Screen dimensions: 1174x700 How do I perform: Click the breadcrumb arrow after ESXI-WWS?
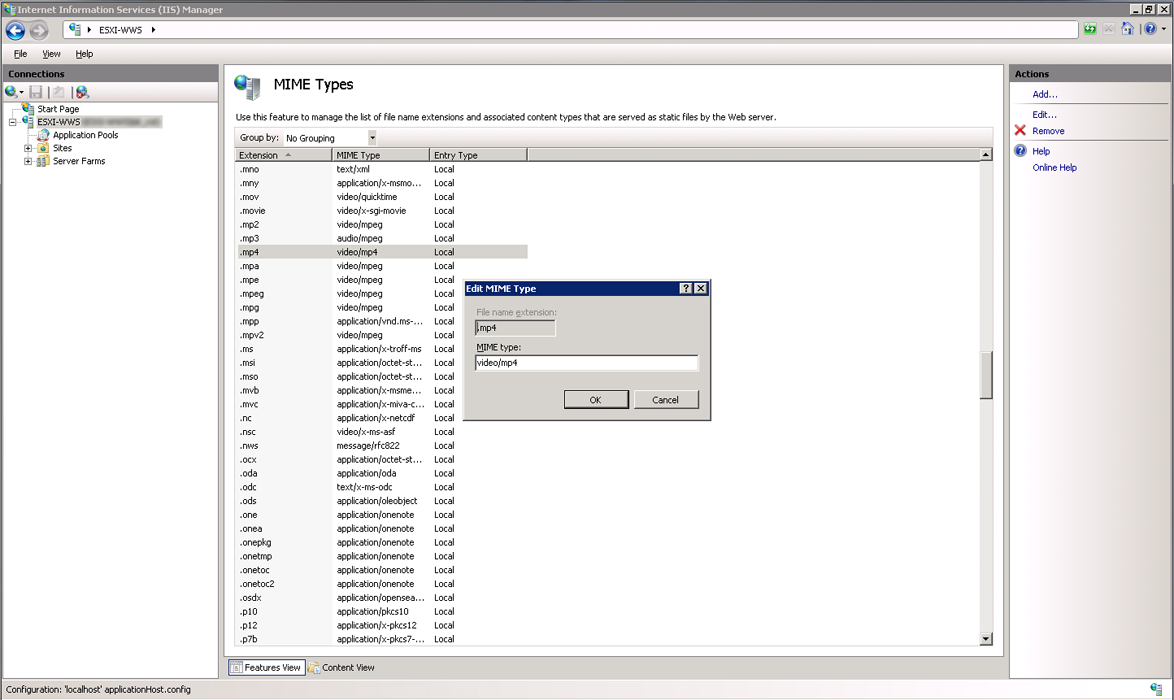click(x=153, y=30)
